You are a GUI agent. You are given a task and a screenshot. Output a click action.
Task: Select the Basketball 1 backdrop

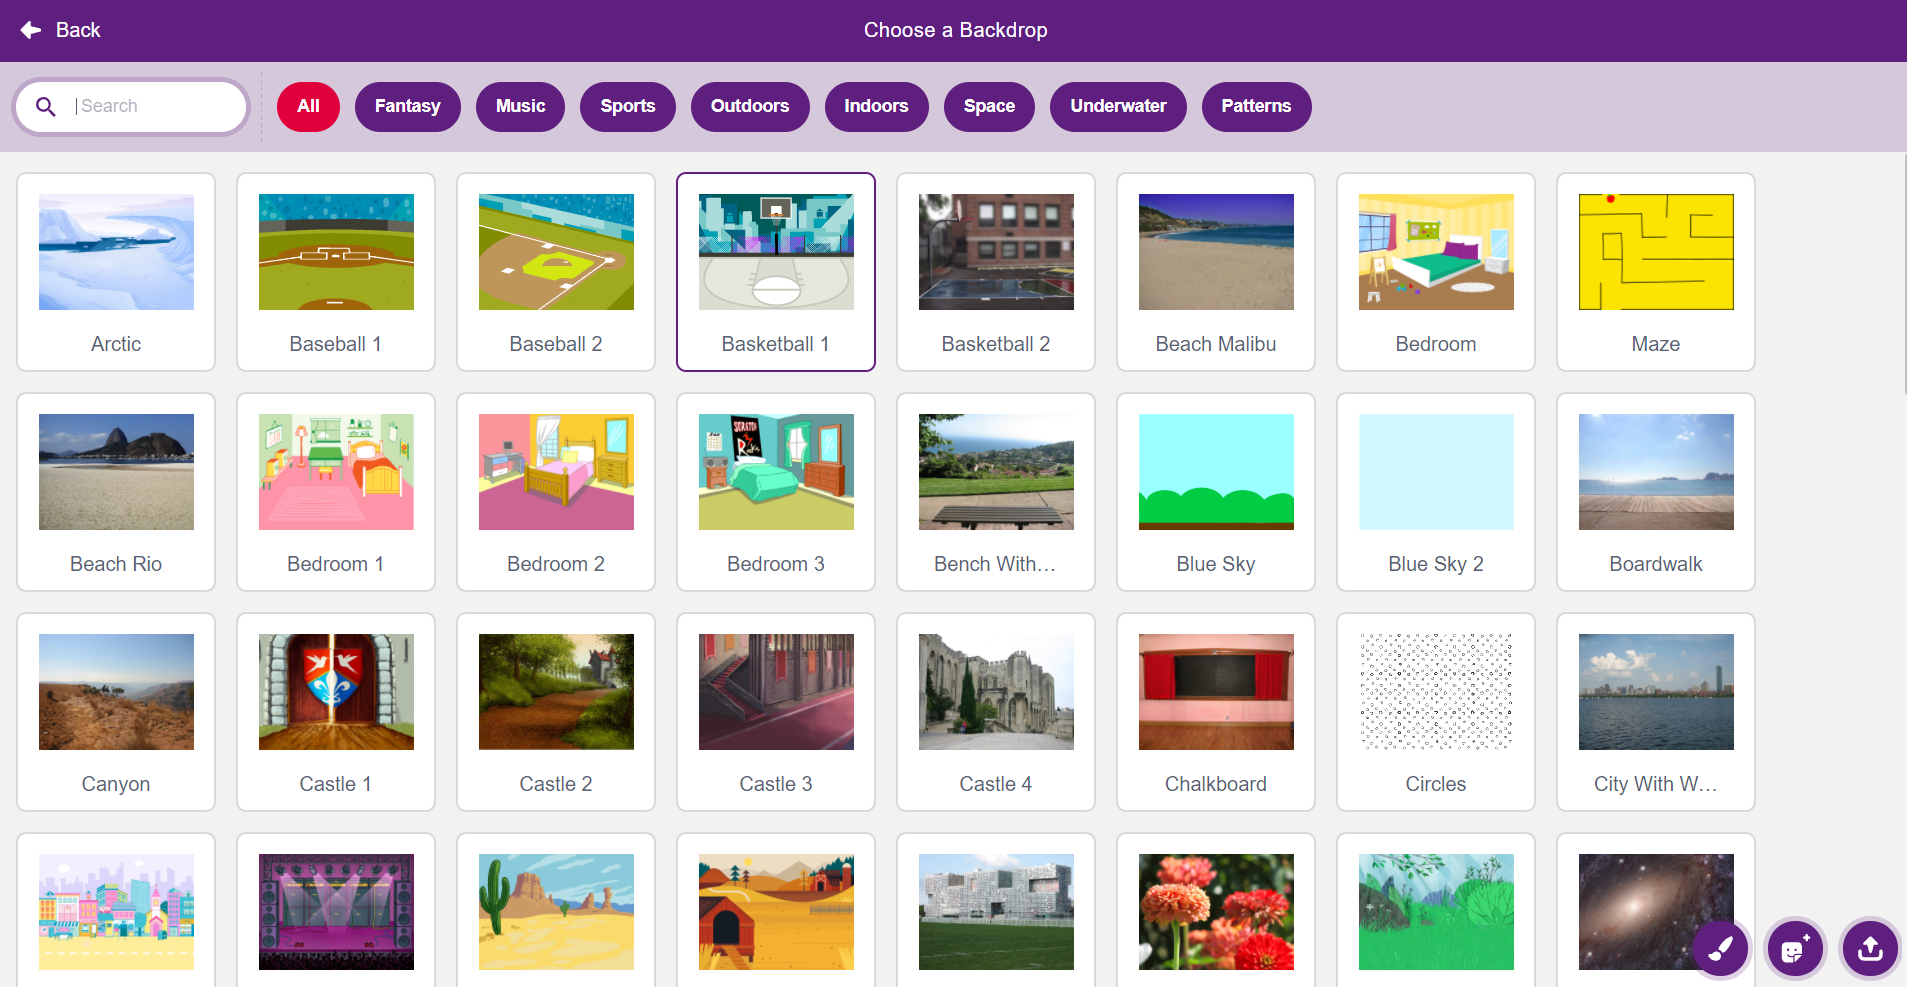click(776, 272)
